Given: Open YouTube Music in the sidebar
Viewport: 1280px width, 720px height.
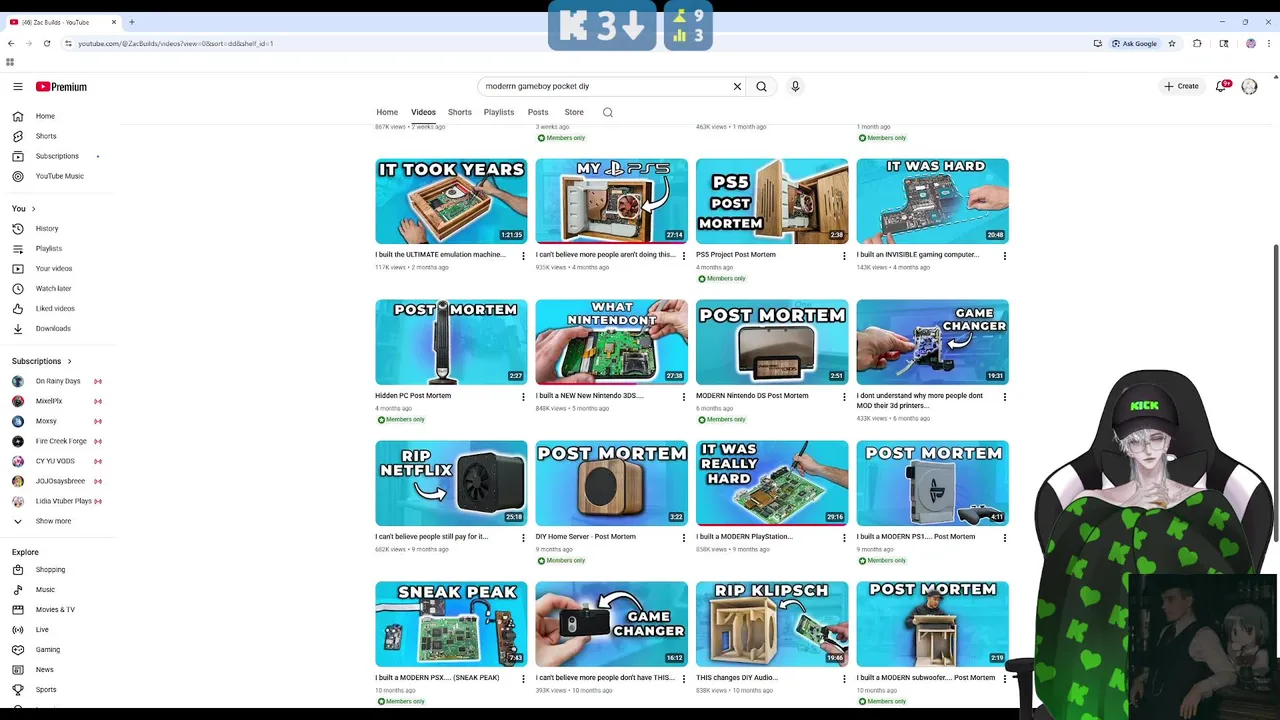Looking at the screenshot, I should click(58, 176).
